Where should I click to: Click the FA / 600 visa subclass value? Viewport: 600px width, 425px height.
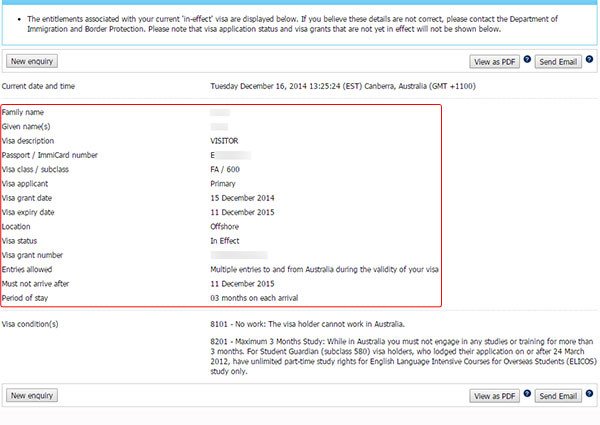226,169
